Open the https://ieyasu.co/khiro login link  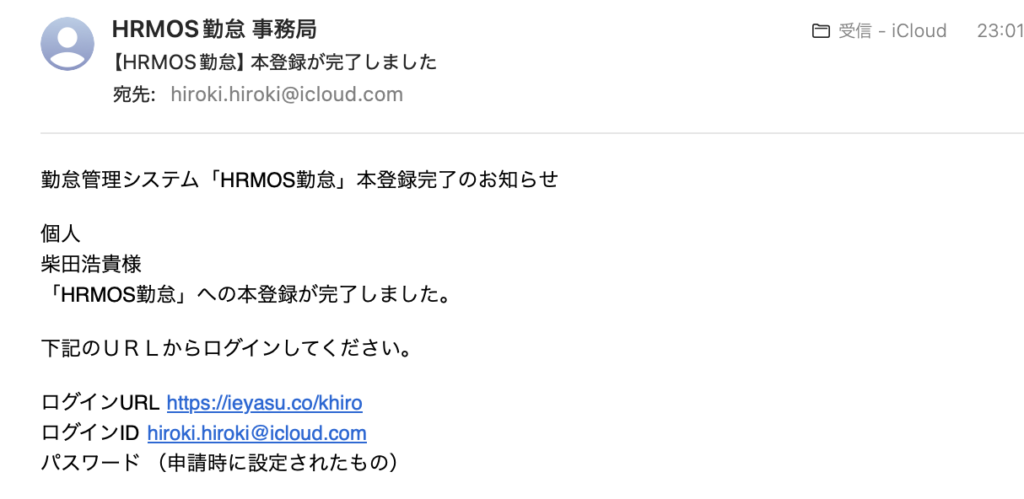tap(264, 403)
